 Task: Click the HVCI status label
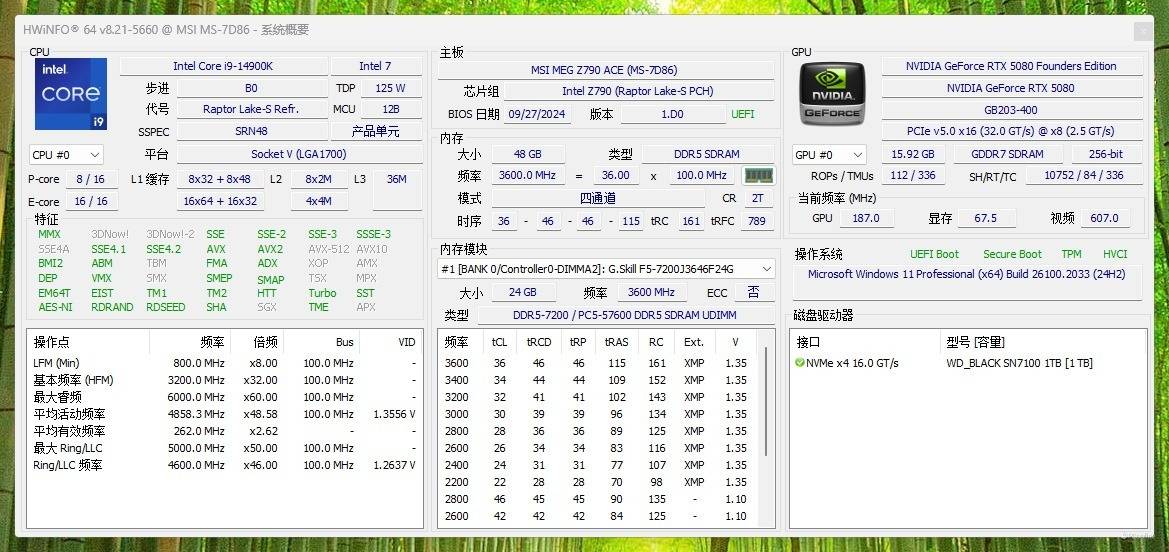click(1115, 254)
